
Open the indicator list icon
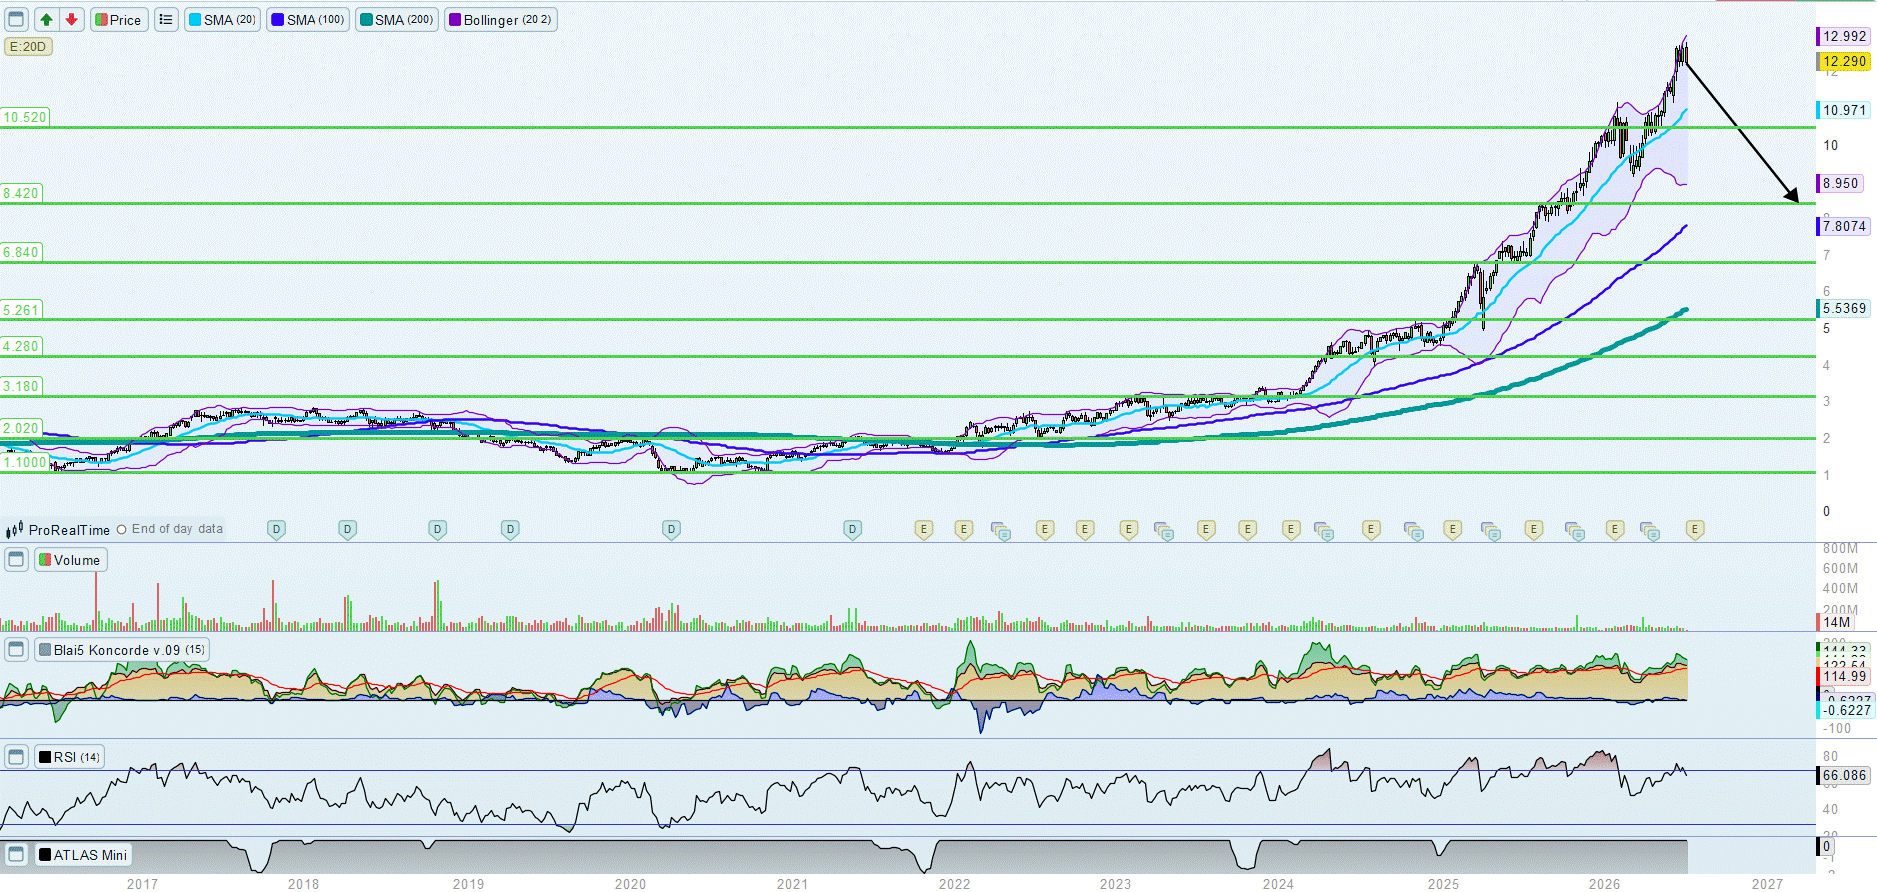click(166, 19)
